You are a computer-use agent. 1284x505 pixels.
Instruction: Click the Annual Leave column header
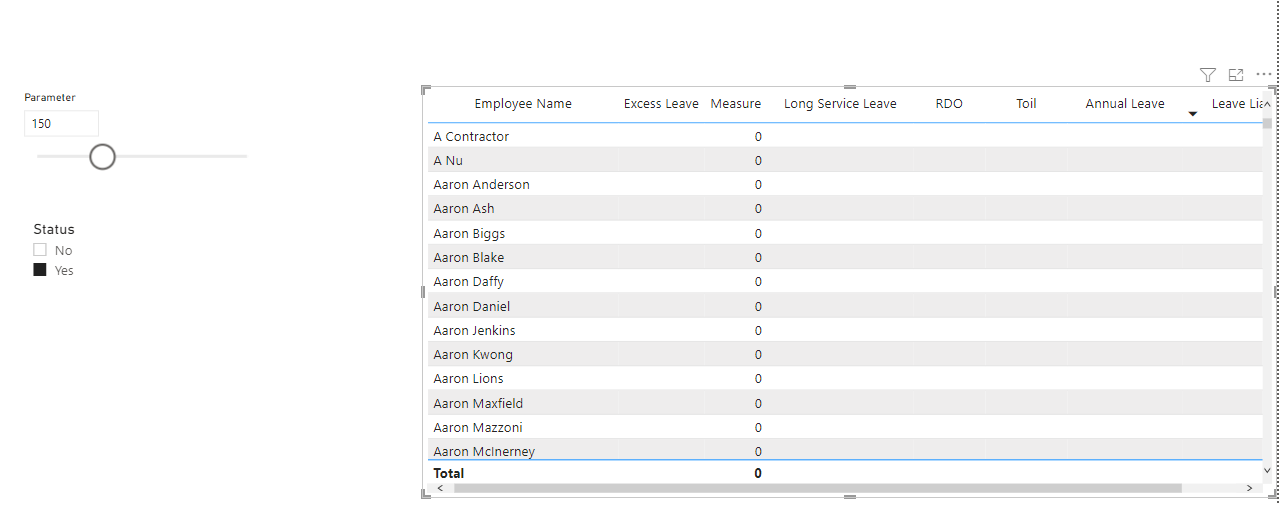coord(1125,104)
